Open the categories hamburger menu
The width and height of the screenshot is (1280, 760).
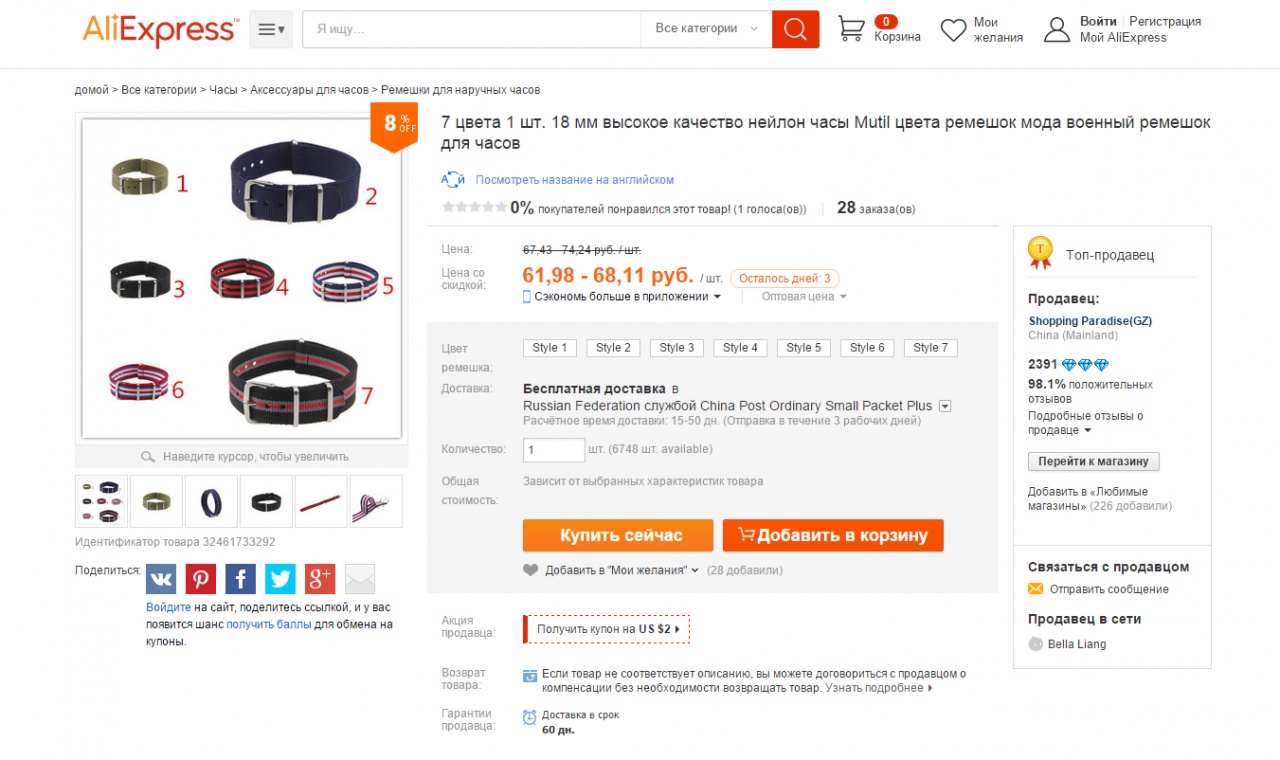tap(271, 30)
